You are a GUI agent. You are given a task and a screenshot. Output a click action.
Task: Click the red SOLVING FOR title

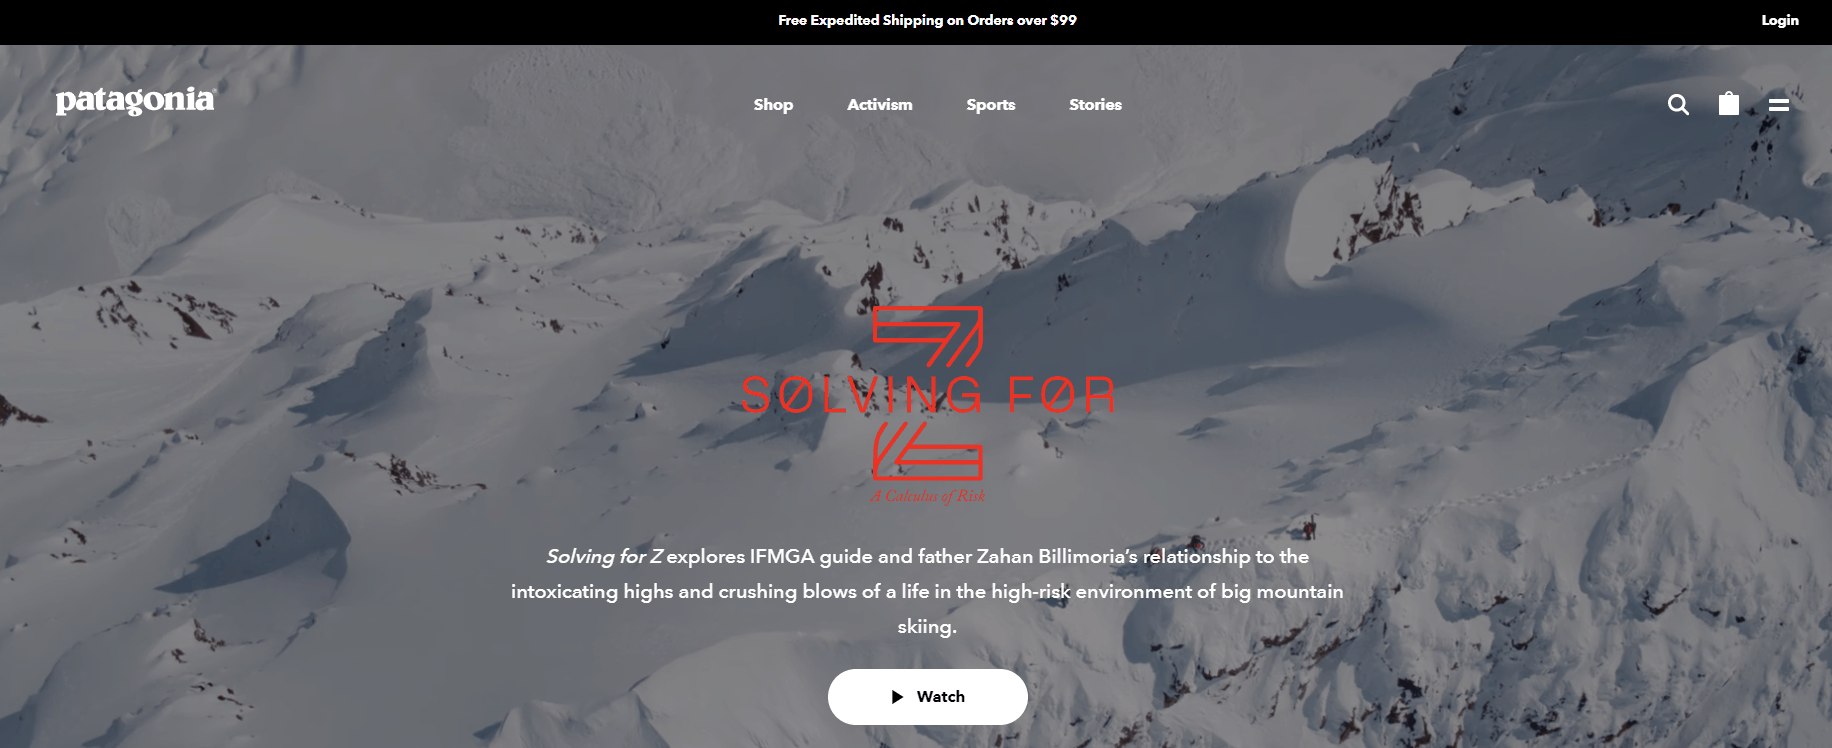point(928,395)
